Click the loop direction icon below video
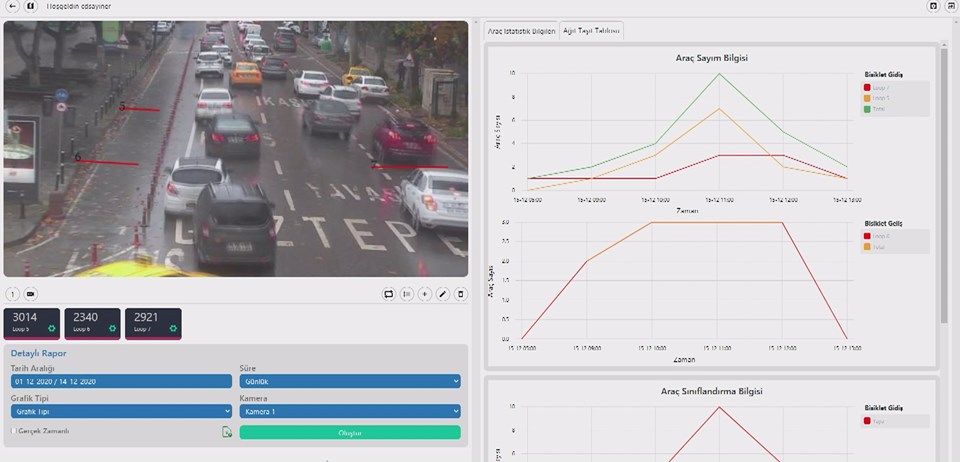Screen dimensions: 960x462 pyautogui.click(x=389, y=294)
